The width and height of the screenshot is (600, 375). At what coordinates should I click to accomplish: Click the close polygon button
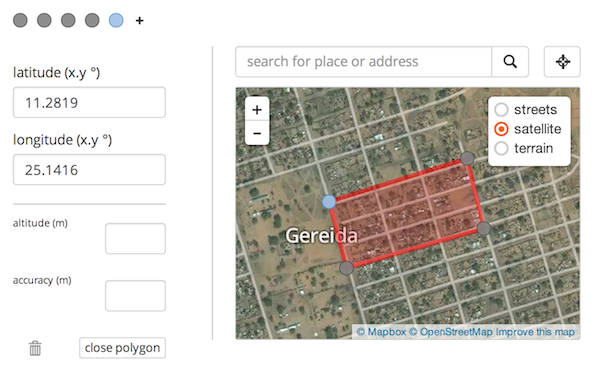122,348
